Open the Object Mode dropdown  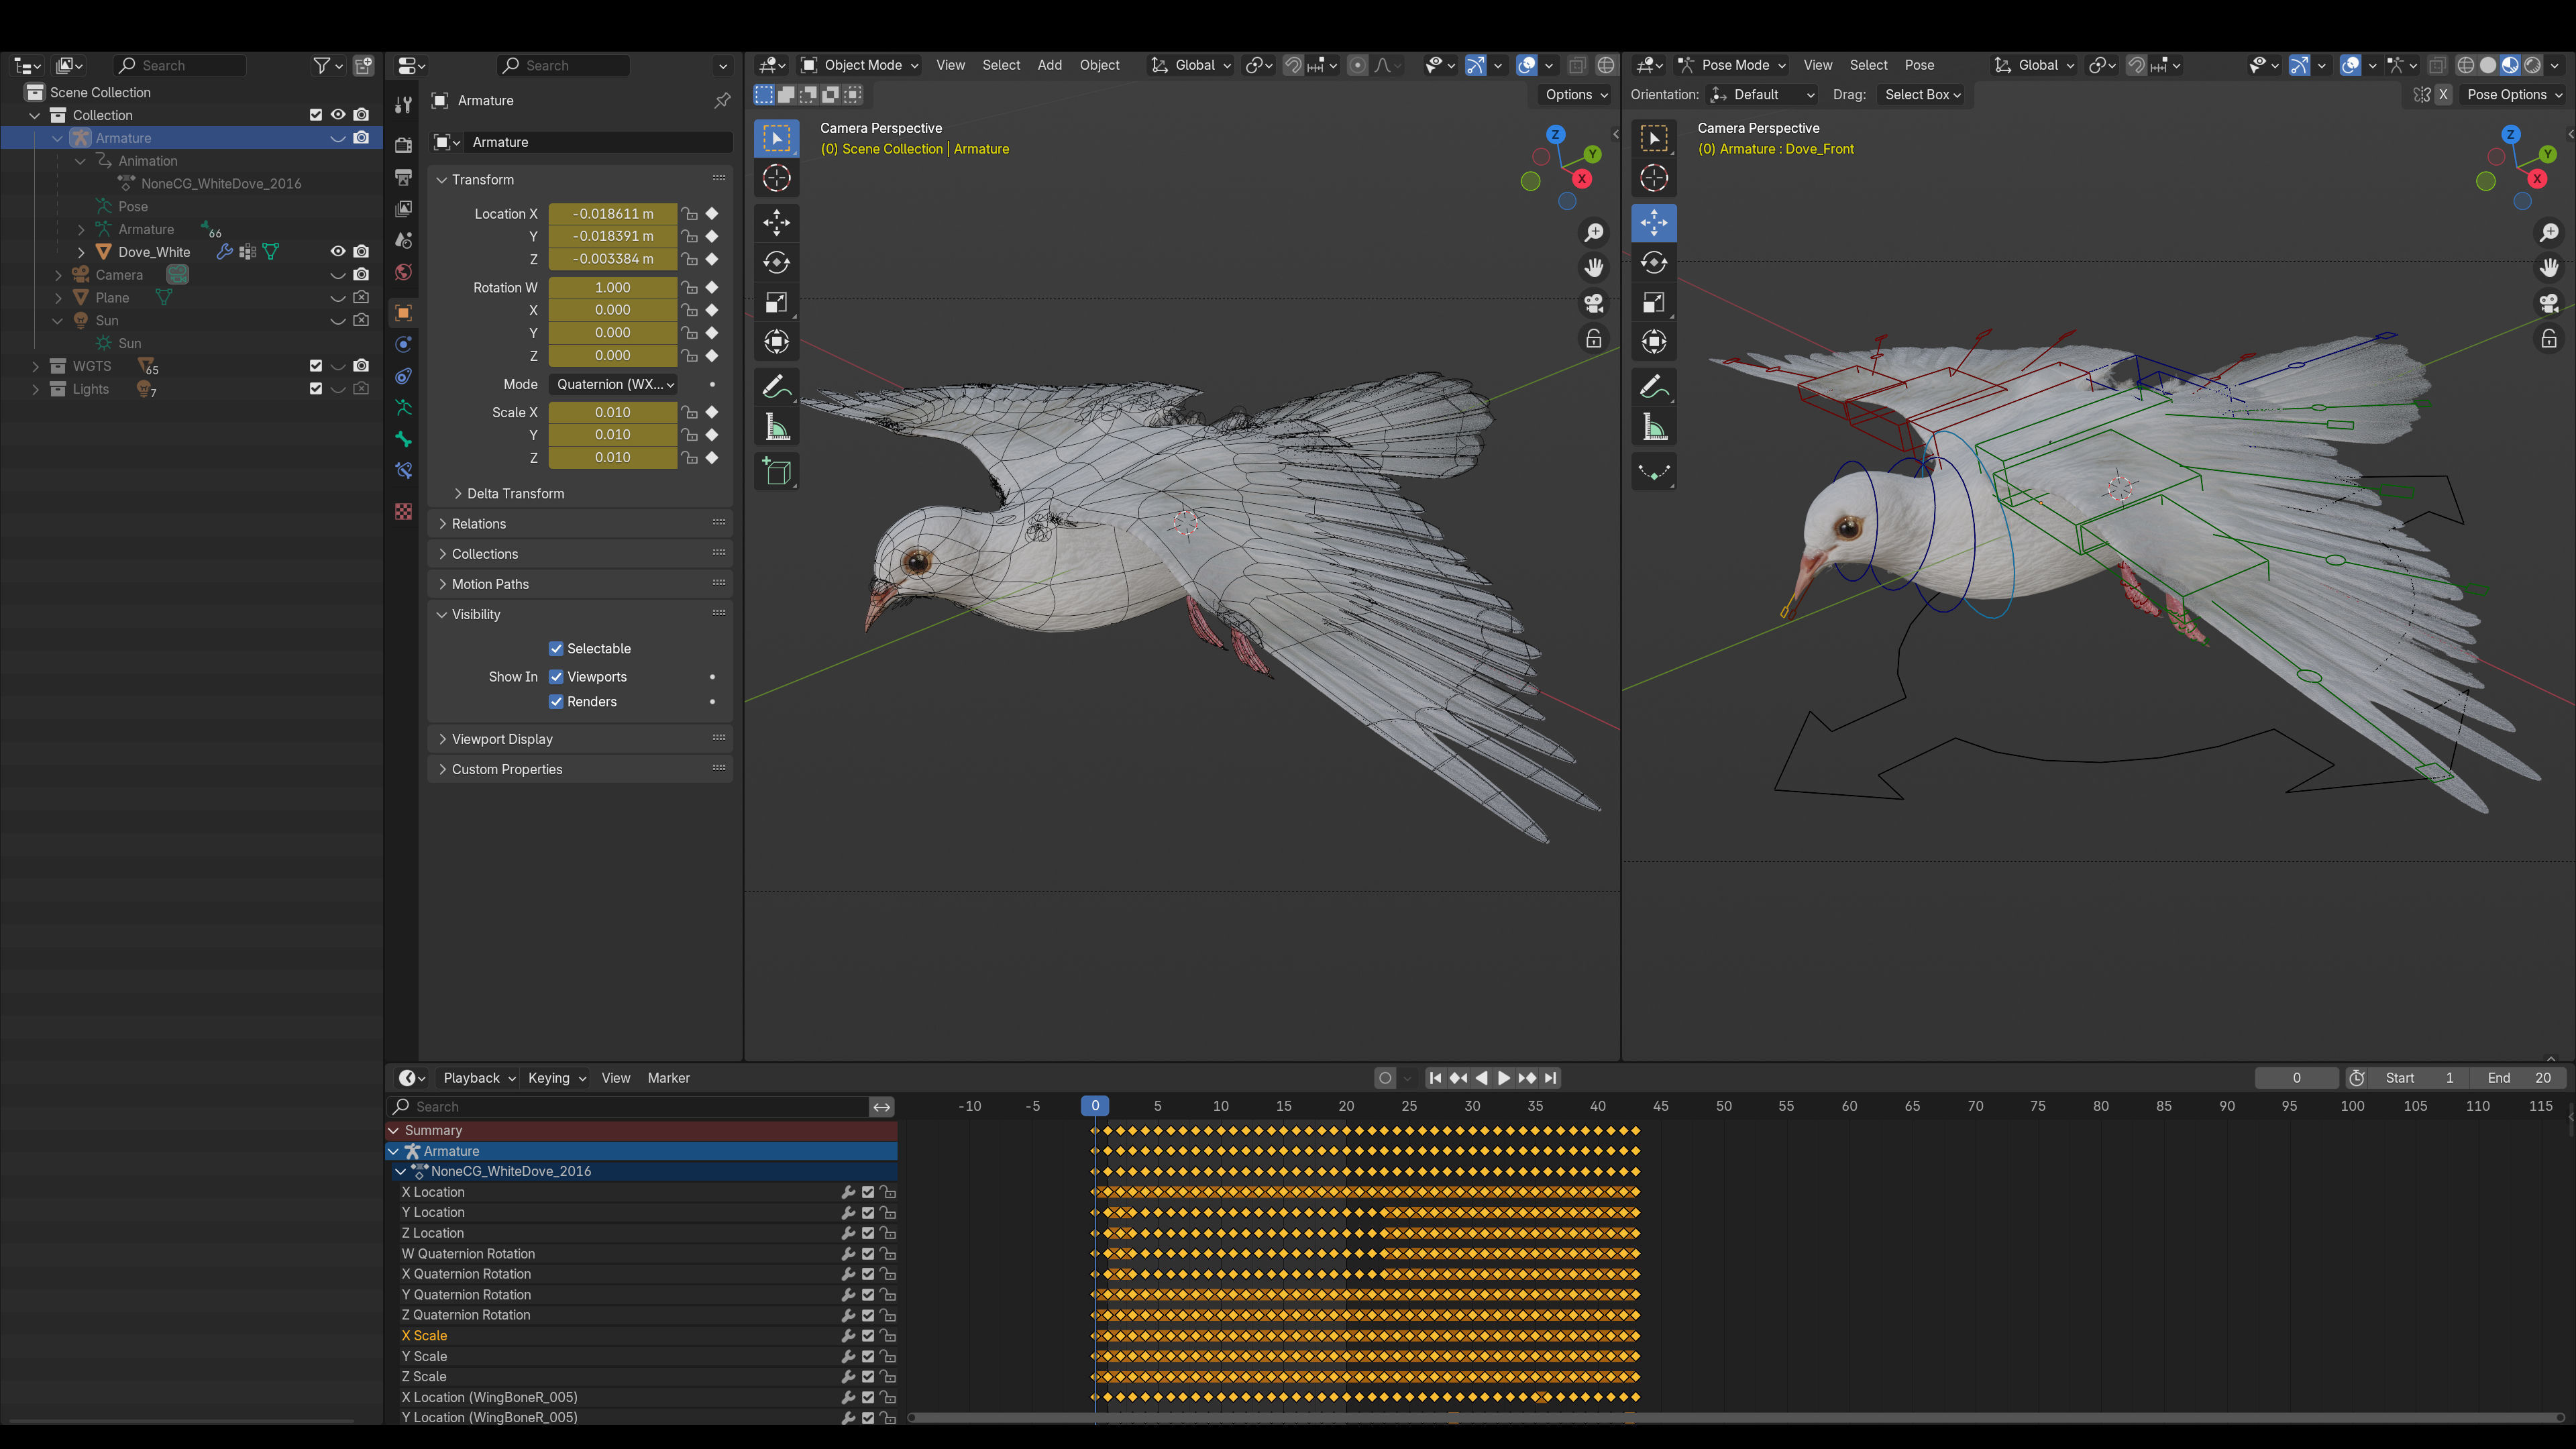point(860,65)
